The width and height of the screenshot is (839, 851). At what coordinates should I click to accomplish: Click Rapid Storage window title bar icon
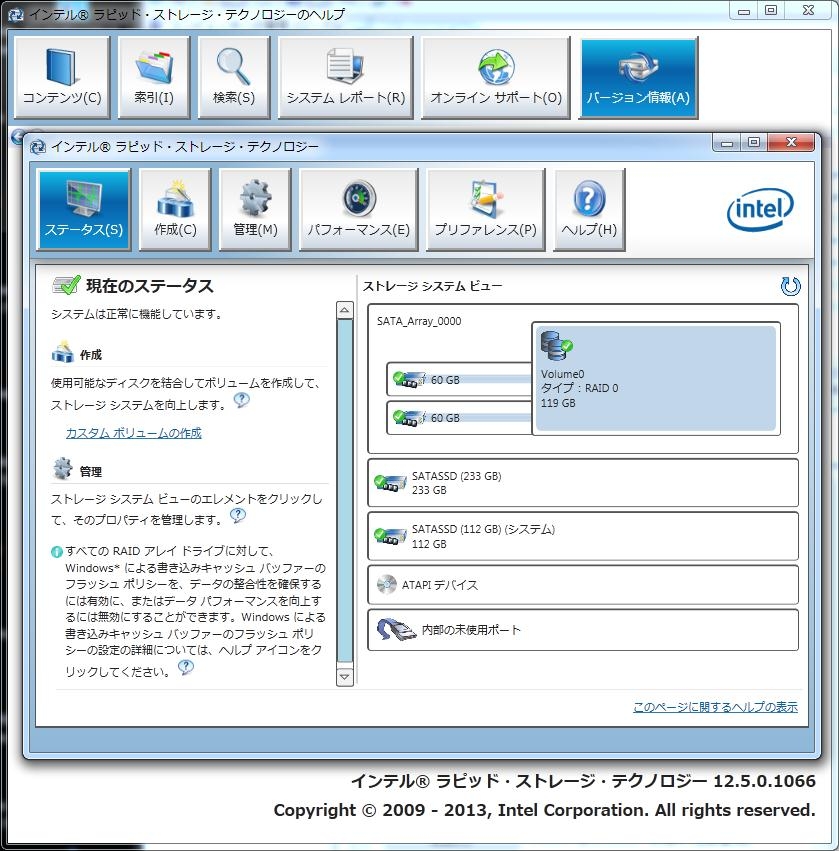(x=37, y=147)
